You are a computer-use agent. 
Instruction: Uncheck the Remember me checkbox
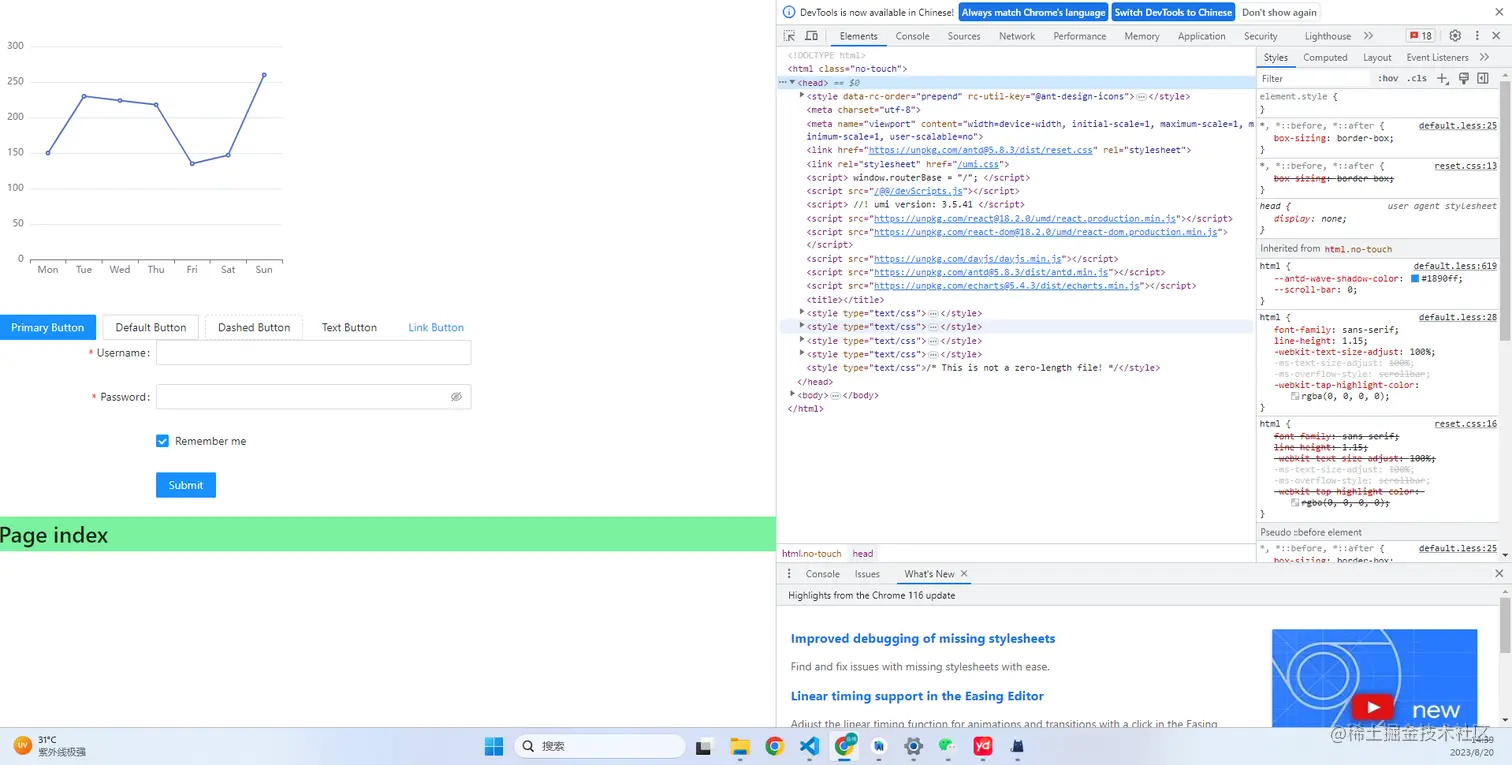[162, 441]
